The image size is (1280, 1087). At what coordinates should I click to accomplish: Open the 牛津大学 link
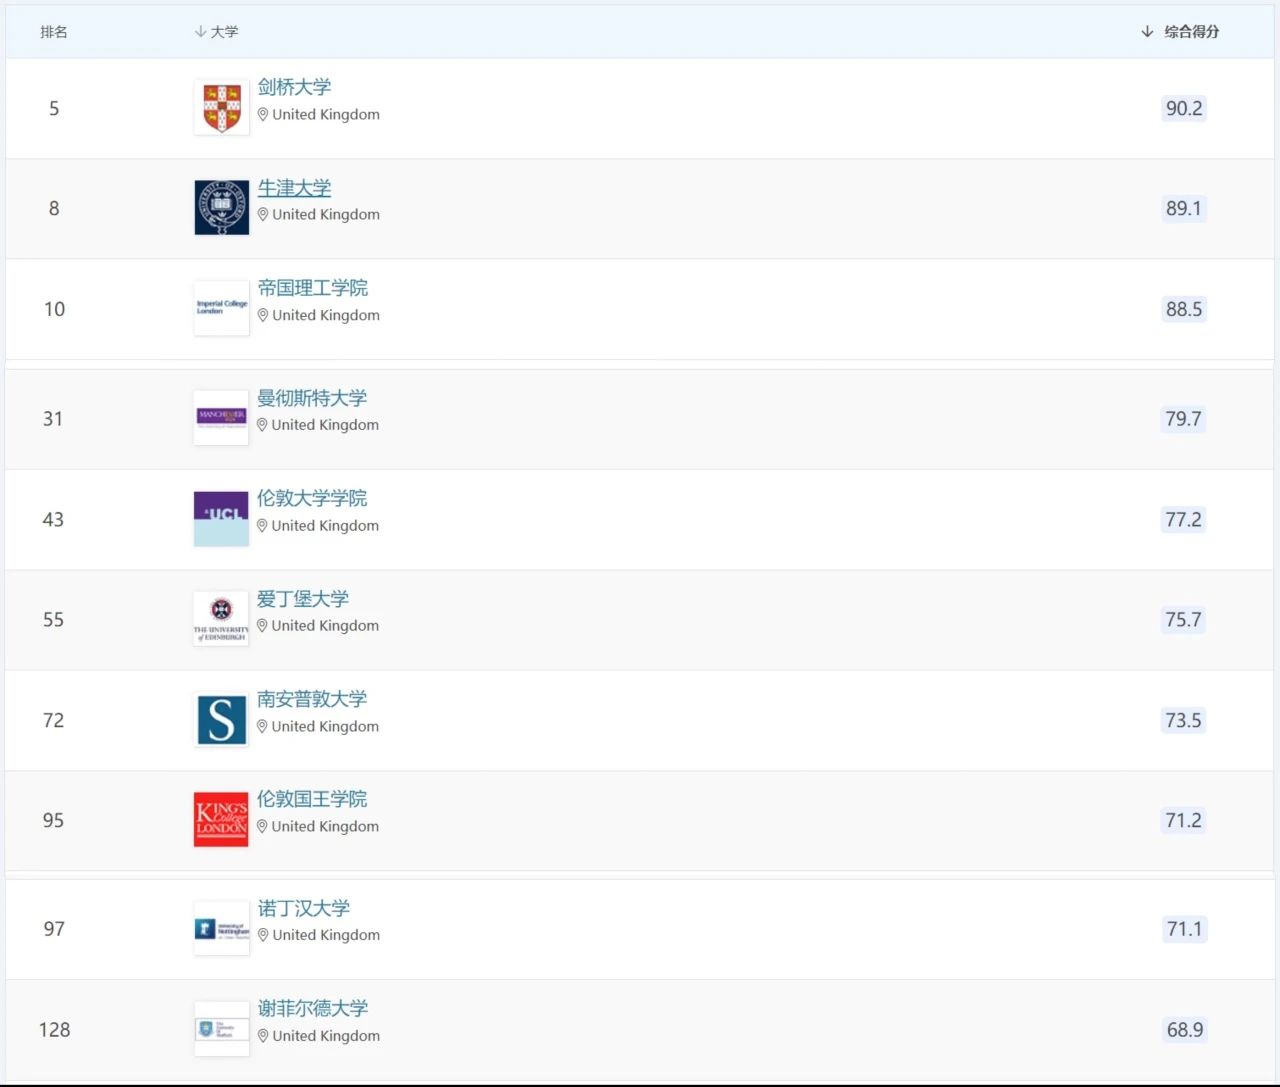(x=294, y=188)
